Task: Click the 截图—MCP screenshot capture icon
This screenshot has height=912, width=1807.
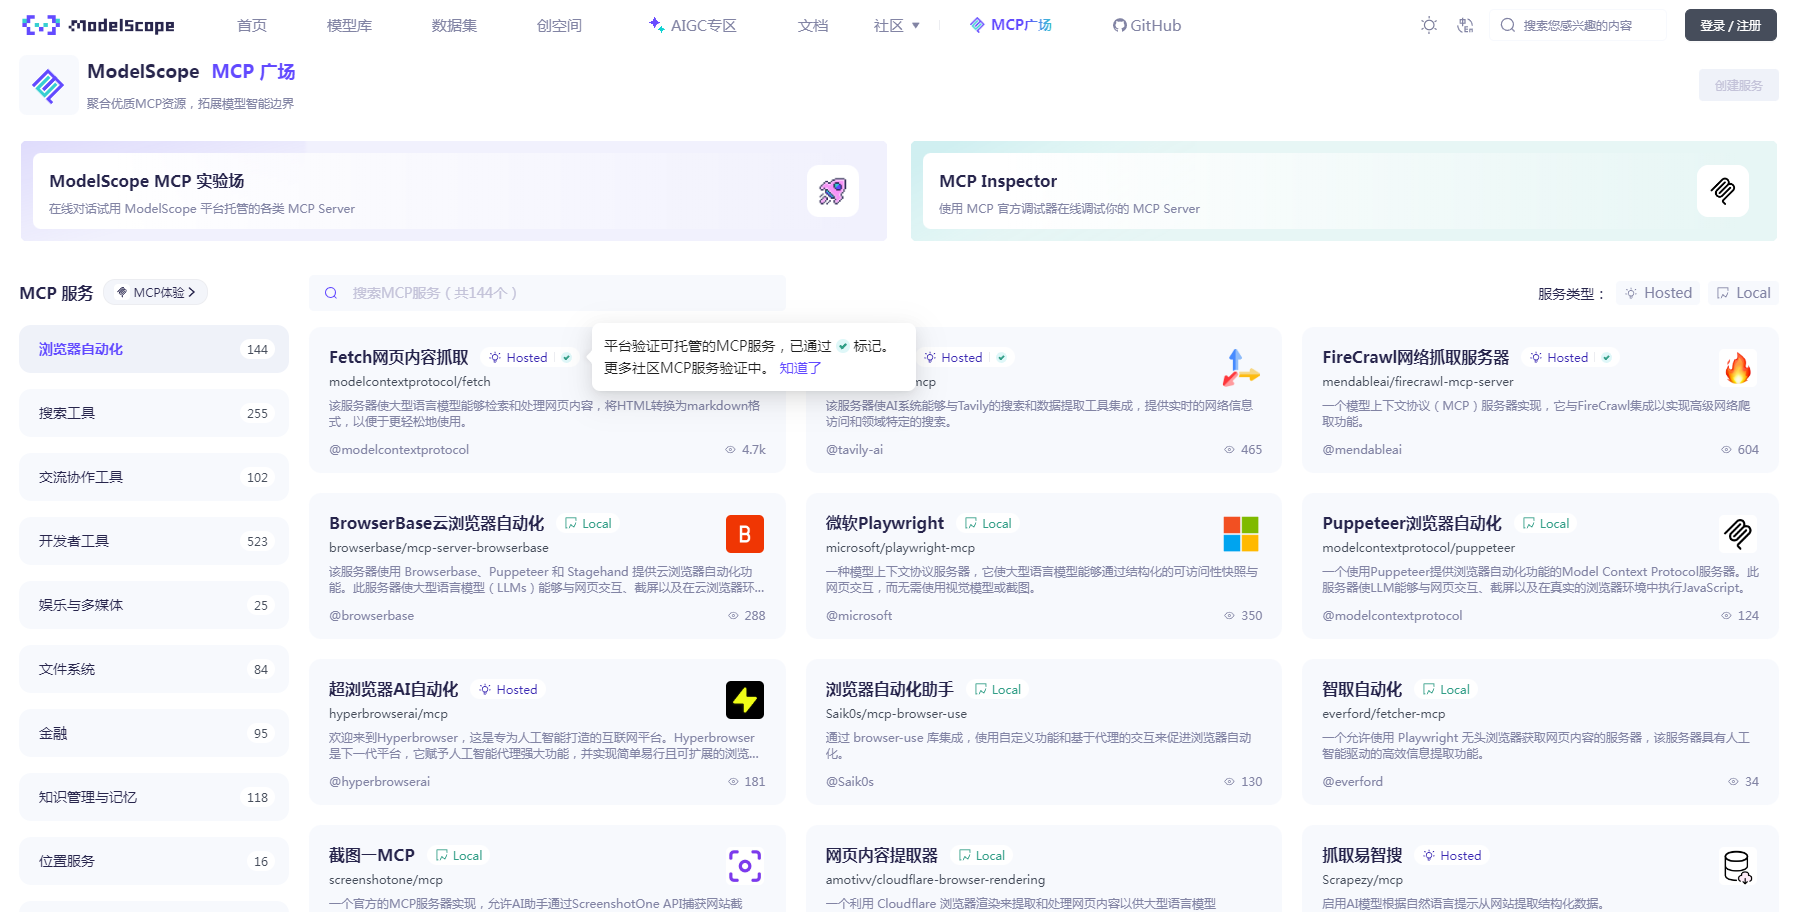Action: [744, 866]
